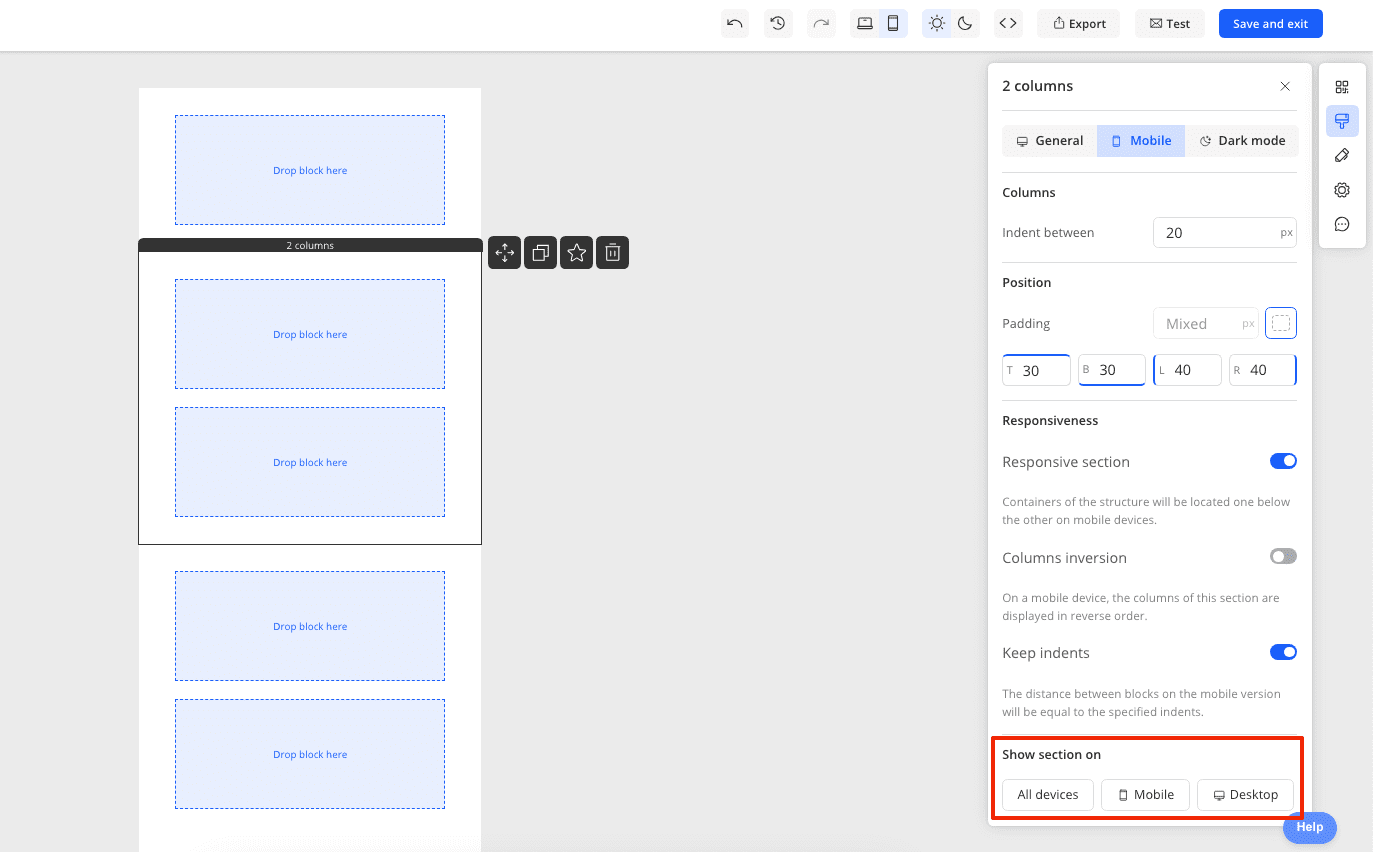Image resolution: width=1373 pixels, height=852 pixels.
Task: Click the 2 columns panel title
Action: tap(1037, 86)
